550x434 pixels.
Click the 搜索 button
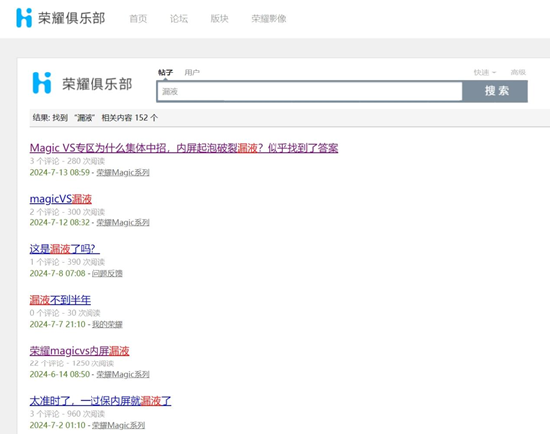[495, 91]
